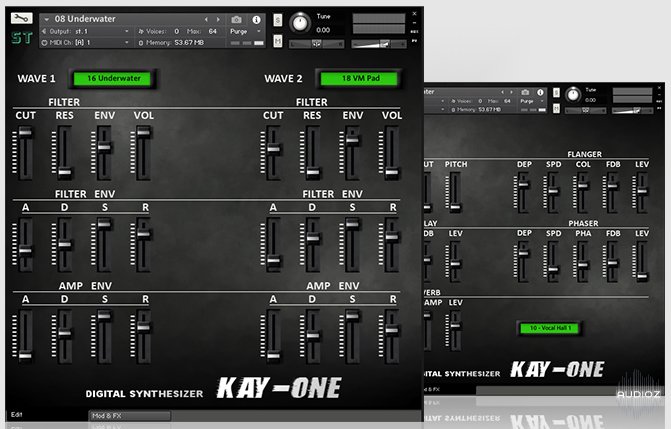Click Wave 1 Amp Env A slider
Image resolution: width=671 pixels, height=429 pixels.
pos(25,337)
